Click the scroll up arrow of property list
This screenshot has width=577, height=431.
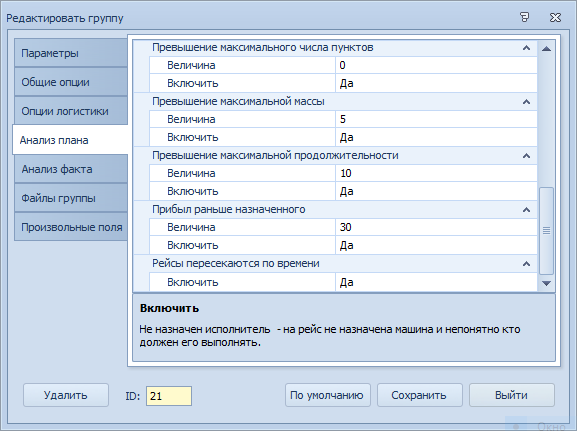(x=546, y=49)
